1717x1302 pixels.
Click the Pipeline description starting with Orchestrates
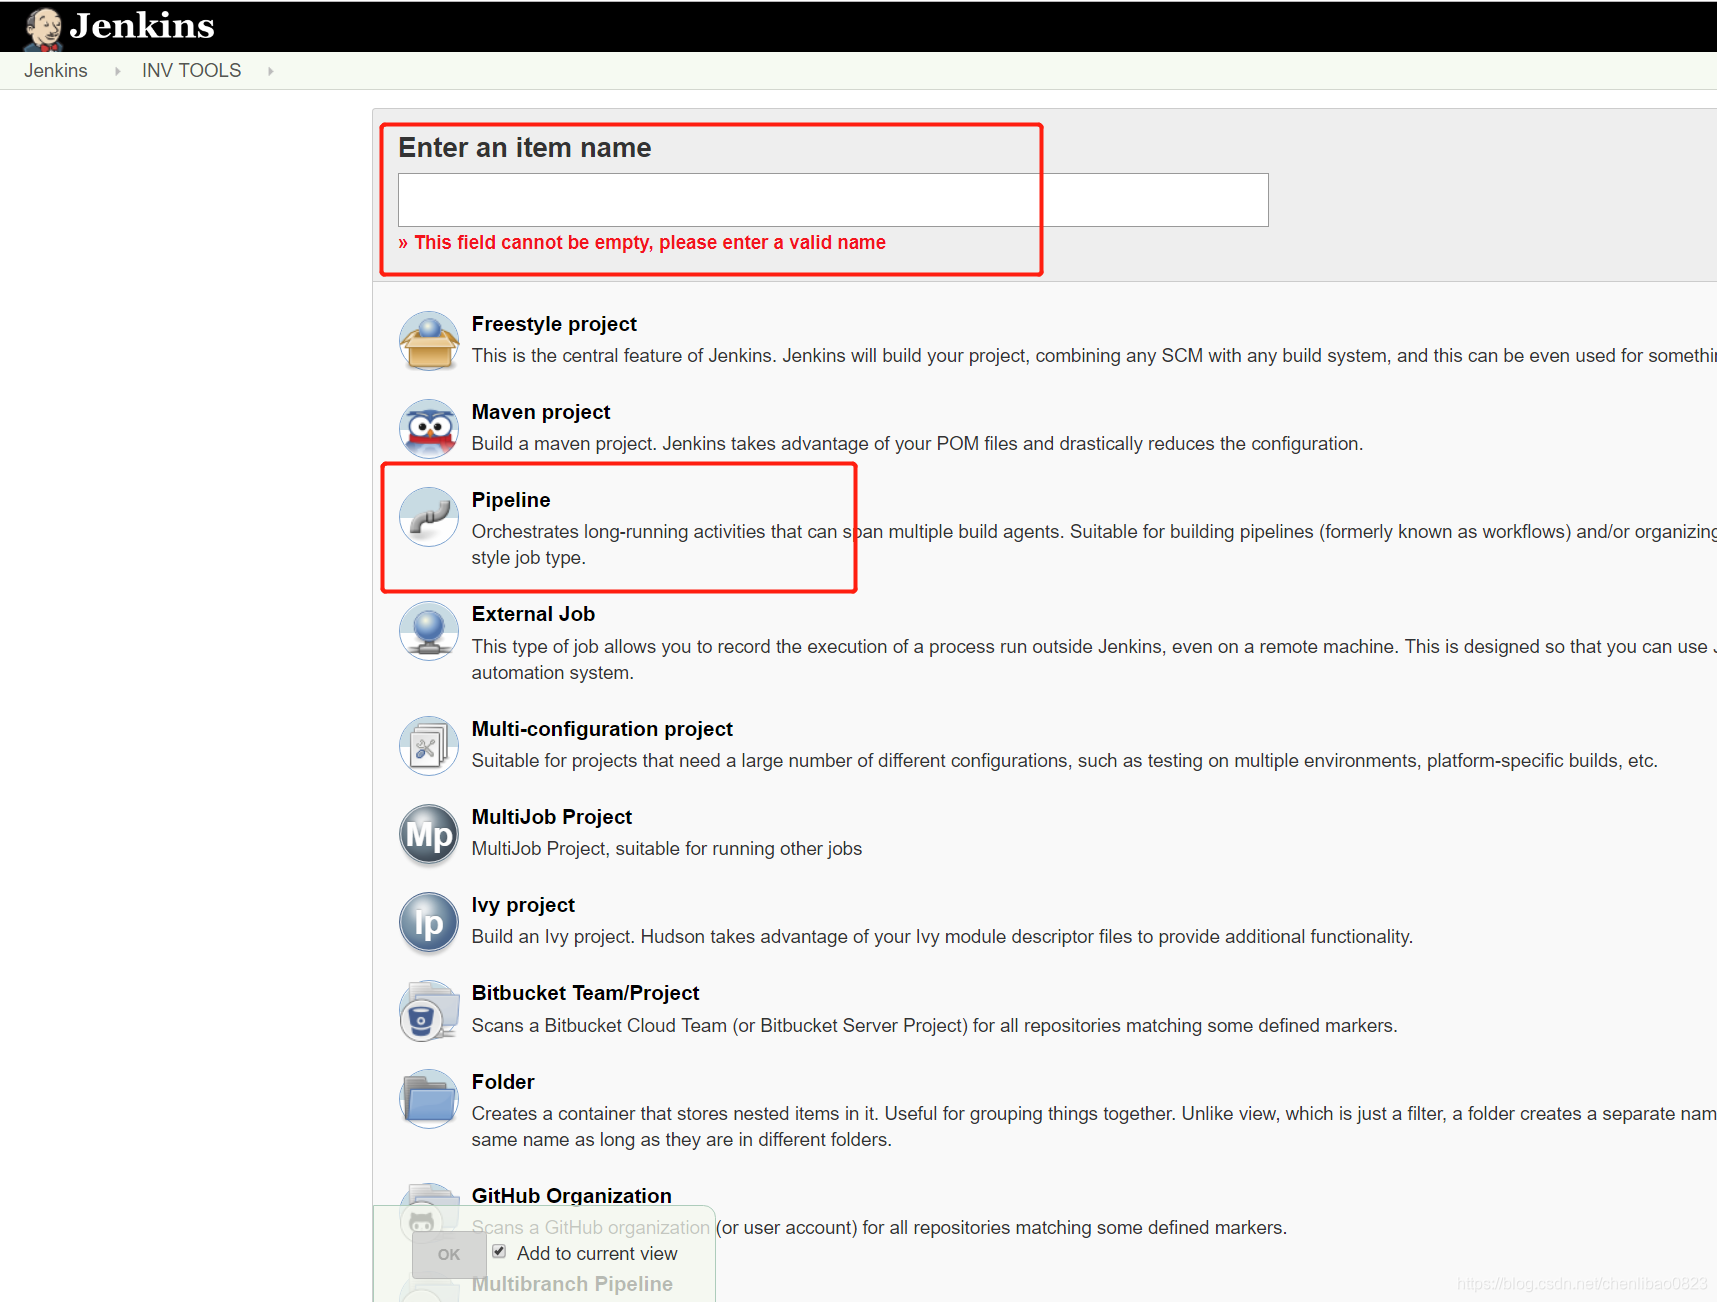click(x=1094, y=545)
